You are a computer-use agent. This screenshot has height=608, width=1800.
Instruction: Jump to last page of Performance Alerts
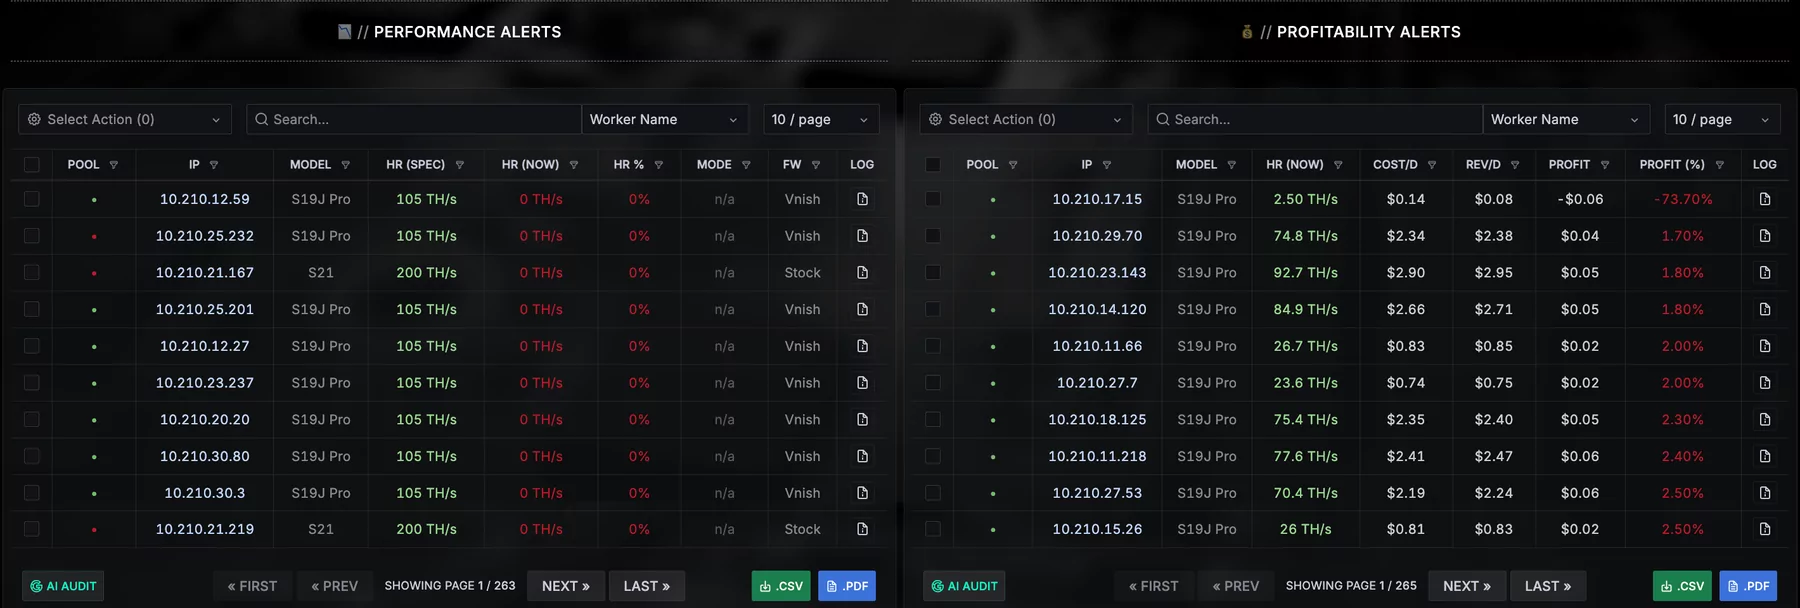click(x=647, y=586)
